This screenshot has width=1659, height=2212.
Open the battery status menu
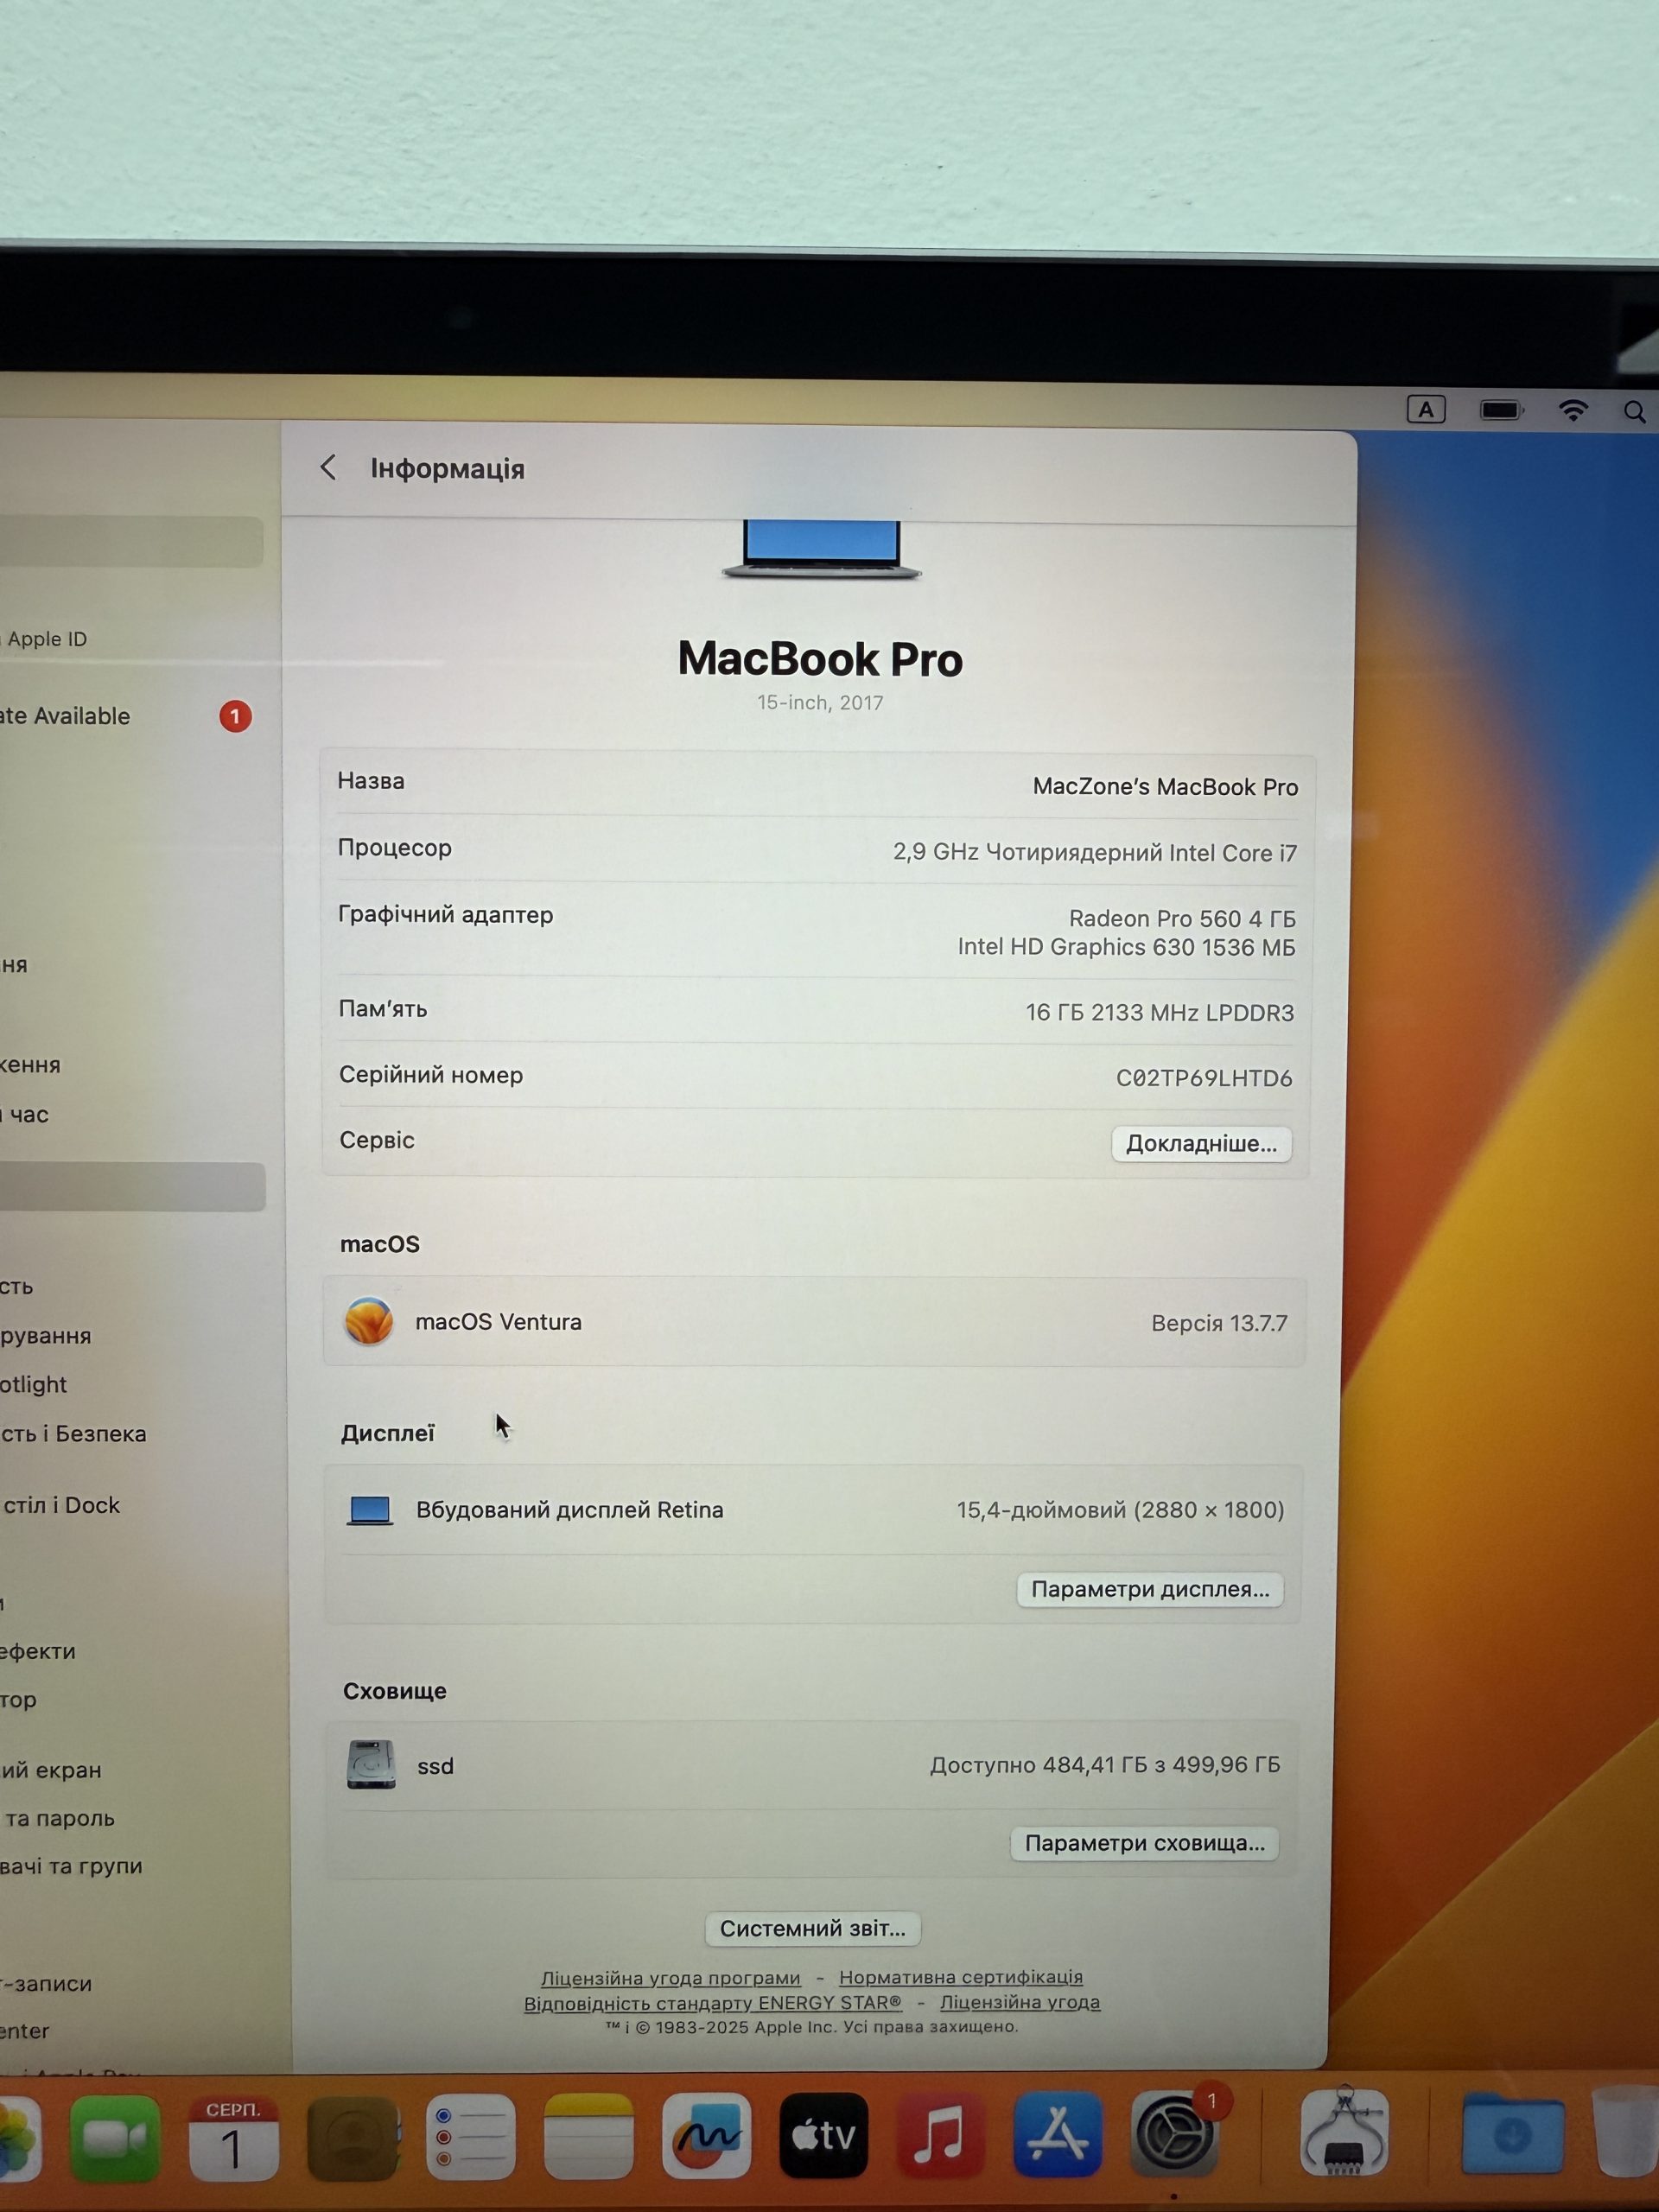tap(1501, 410)
